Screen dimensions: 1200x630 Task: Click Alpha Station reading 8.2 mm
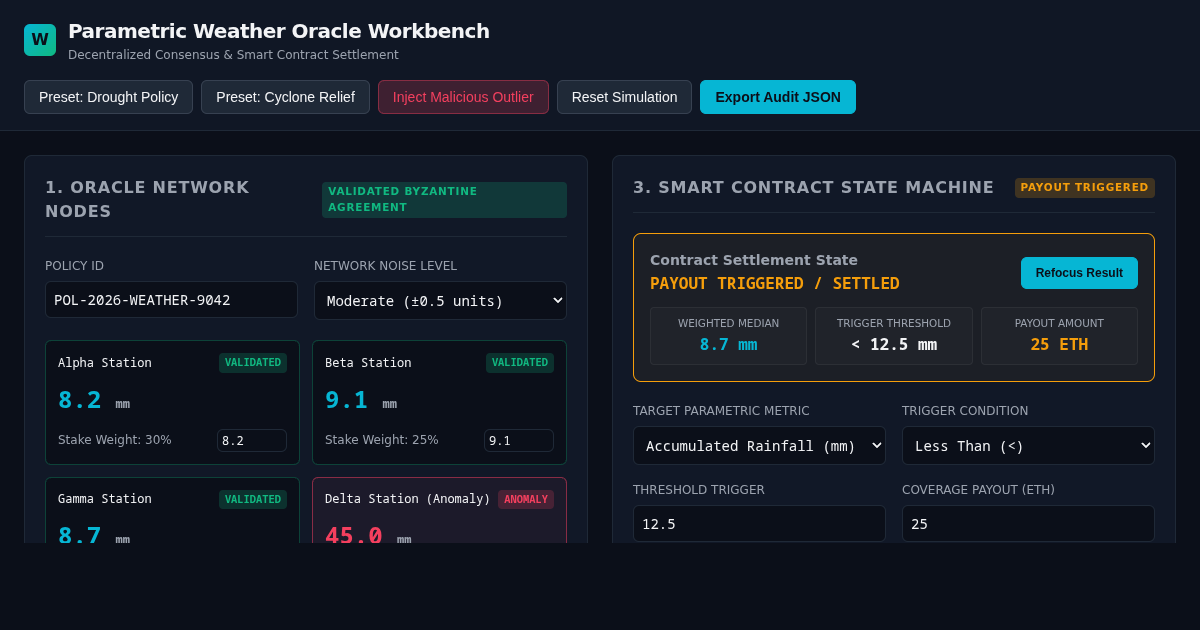click(94, 400)
